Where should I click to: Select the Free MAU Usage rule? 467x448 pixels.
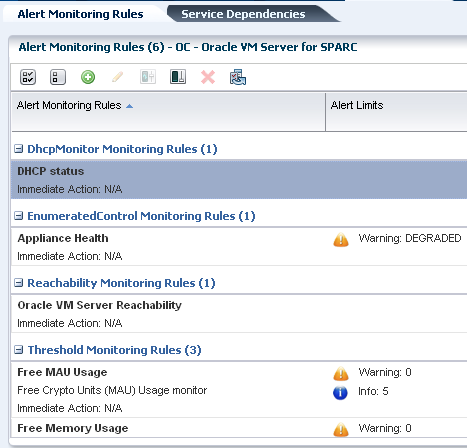click(x=62, y=372)
